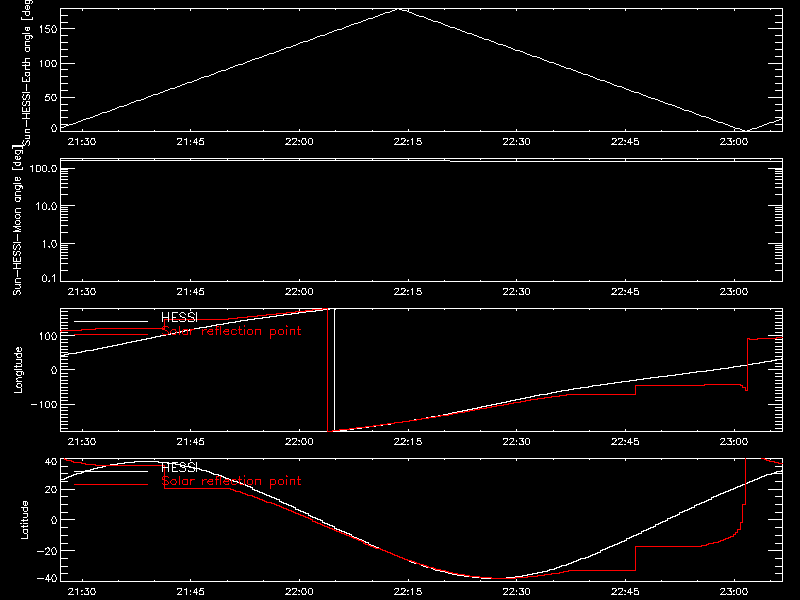Image resolution: width=800 pixels, height=600 pixels.
Task: Click 100.0 tick on Moon angle y-axis
Action: 43,168
